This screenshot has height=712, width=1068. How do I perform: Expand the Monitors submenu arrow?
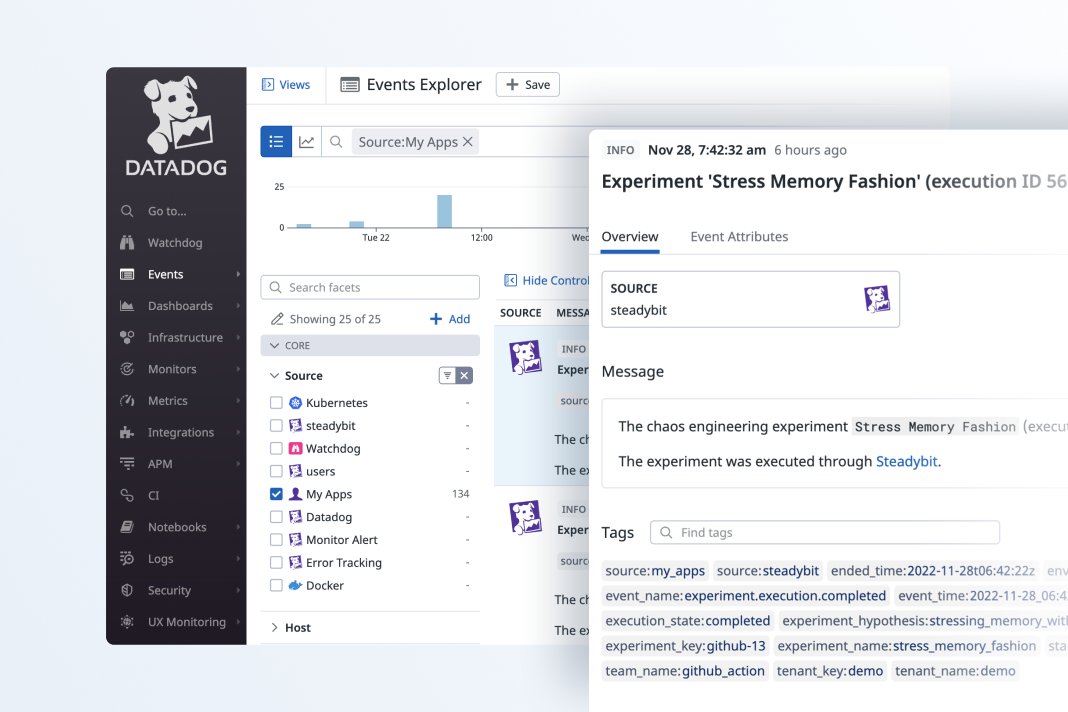click(x=238, y=369)
